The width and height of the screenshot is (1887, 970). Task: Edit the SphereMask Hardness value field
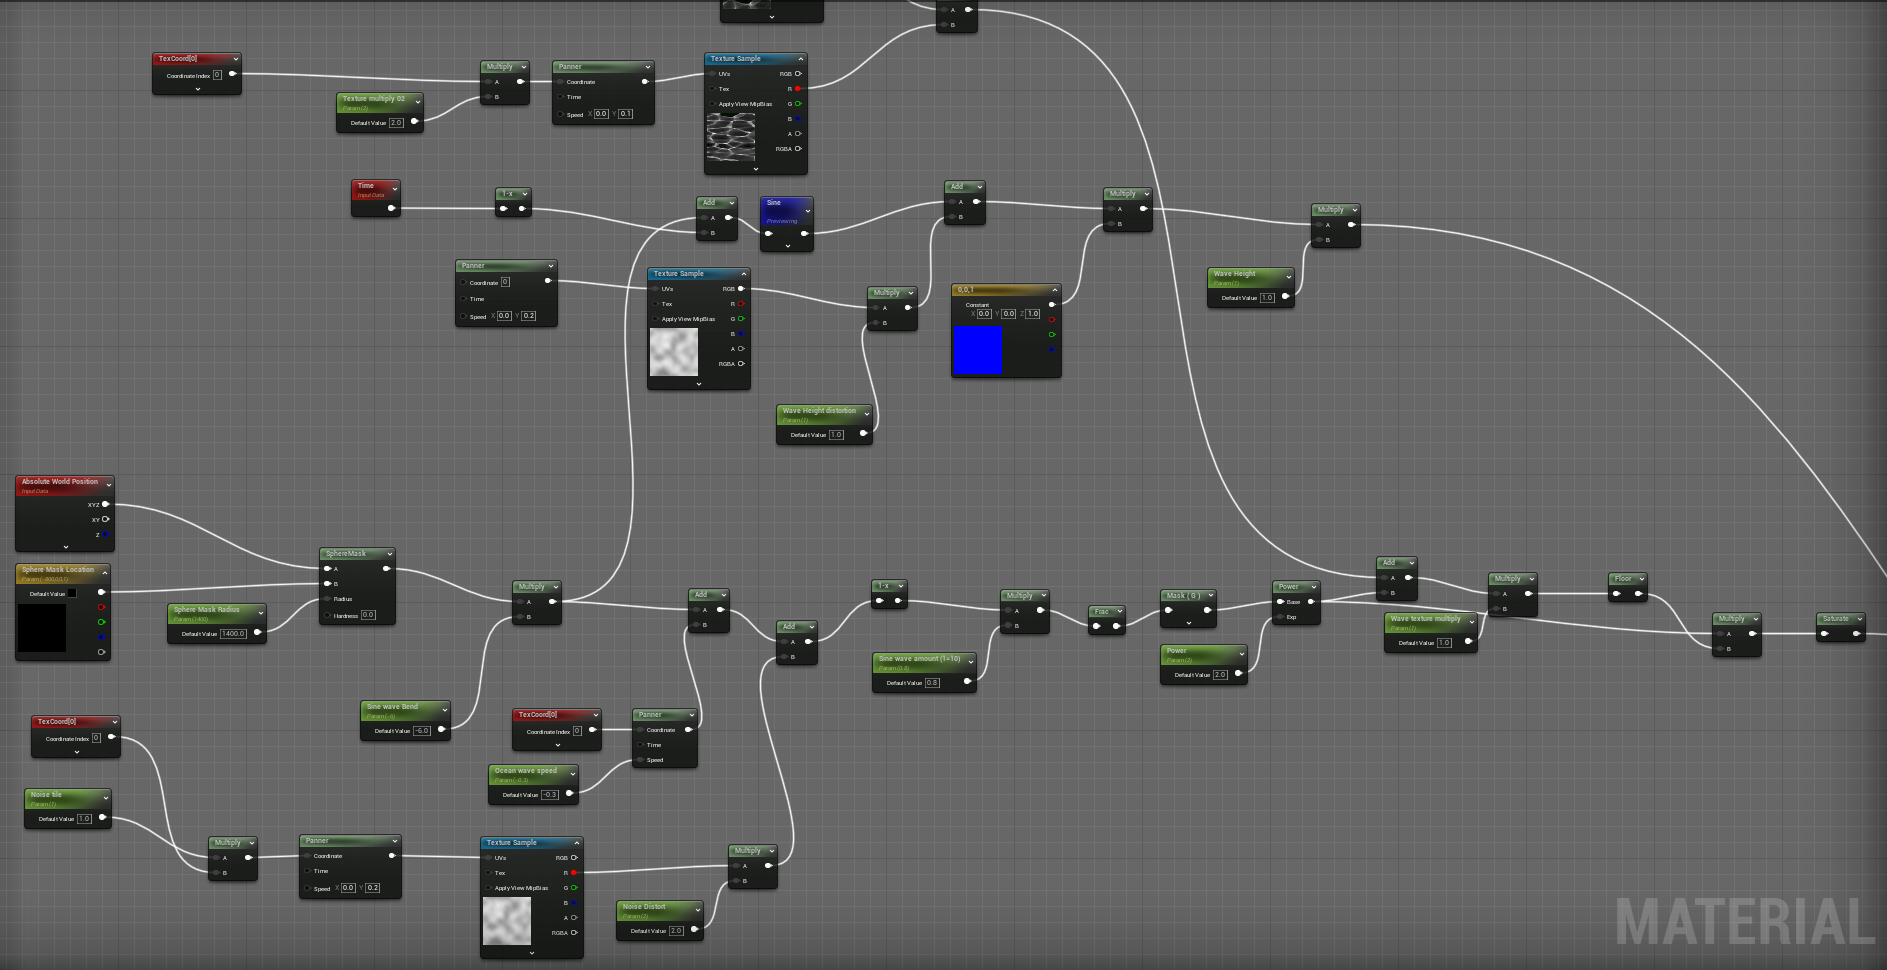coord(368,615)
